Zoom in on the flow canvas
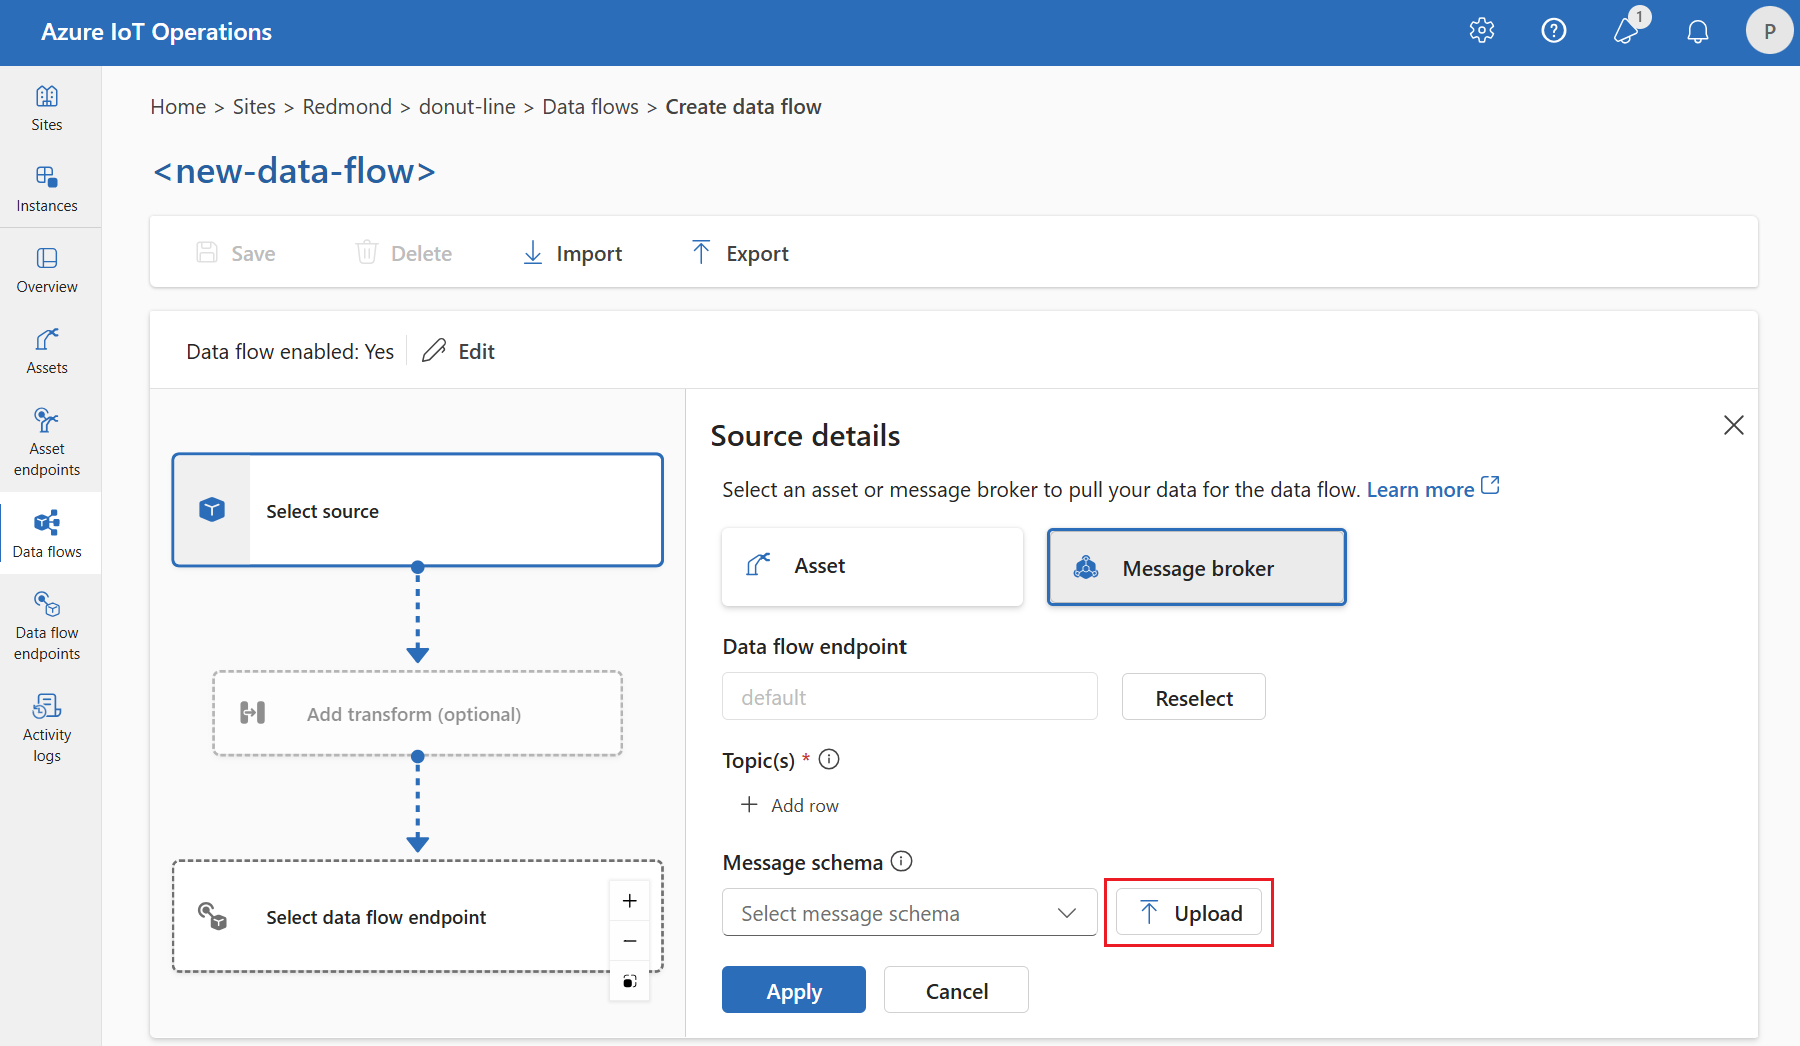The height and width of the screenshot is (1046, 1800). pyautogui.click(x=630, y=901)
